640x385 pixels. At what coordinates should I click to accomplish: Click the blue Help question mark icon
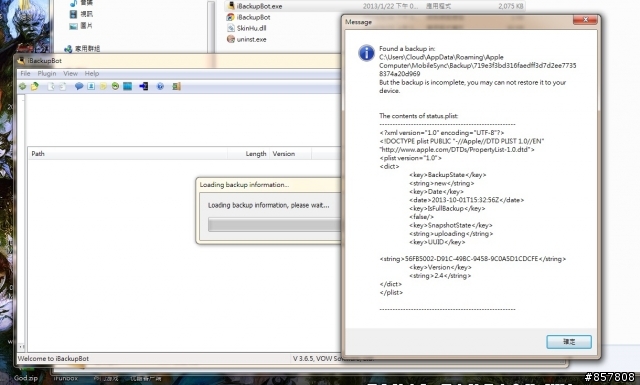click(160, 86)
